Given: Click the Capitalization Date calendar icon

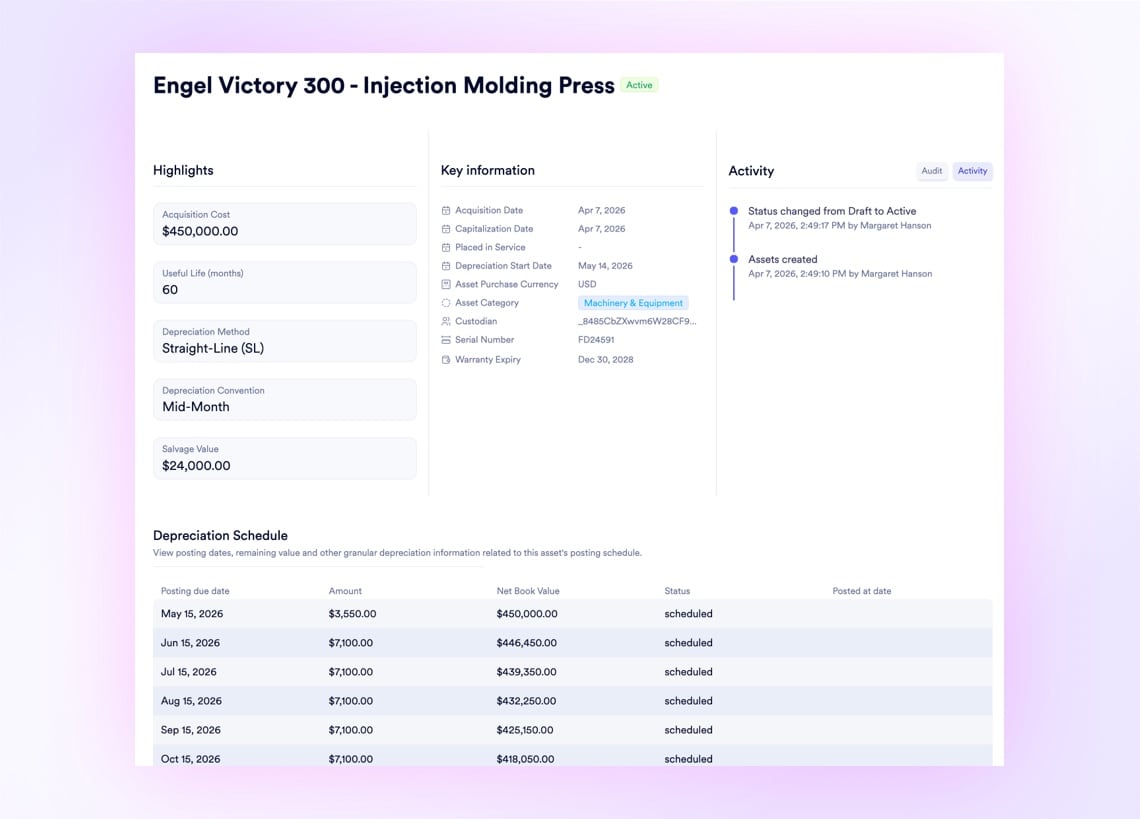Looking at the screenshot, I should (446, 229).
